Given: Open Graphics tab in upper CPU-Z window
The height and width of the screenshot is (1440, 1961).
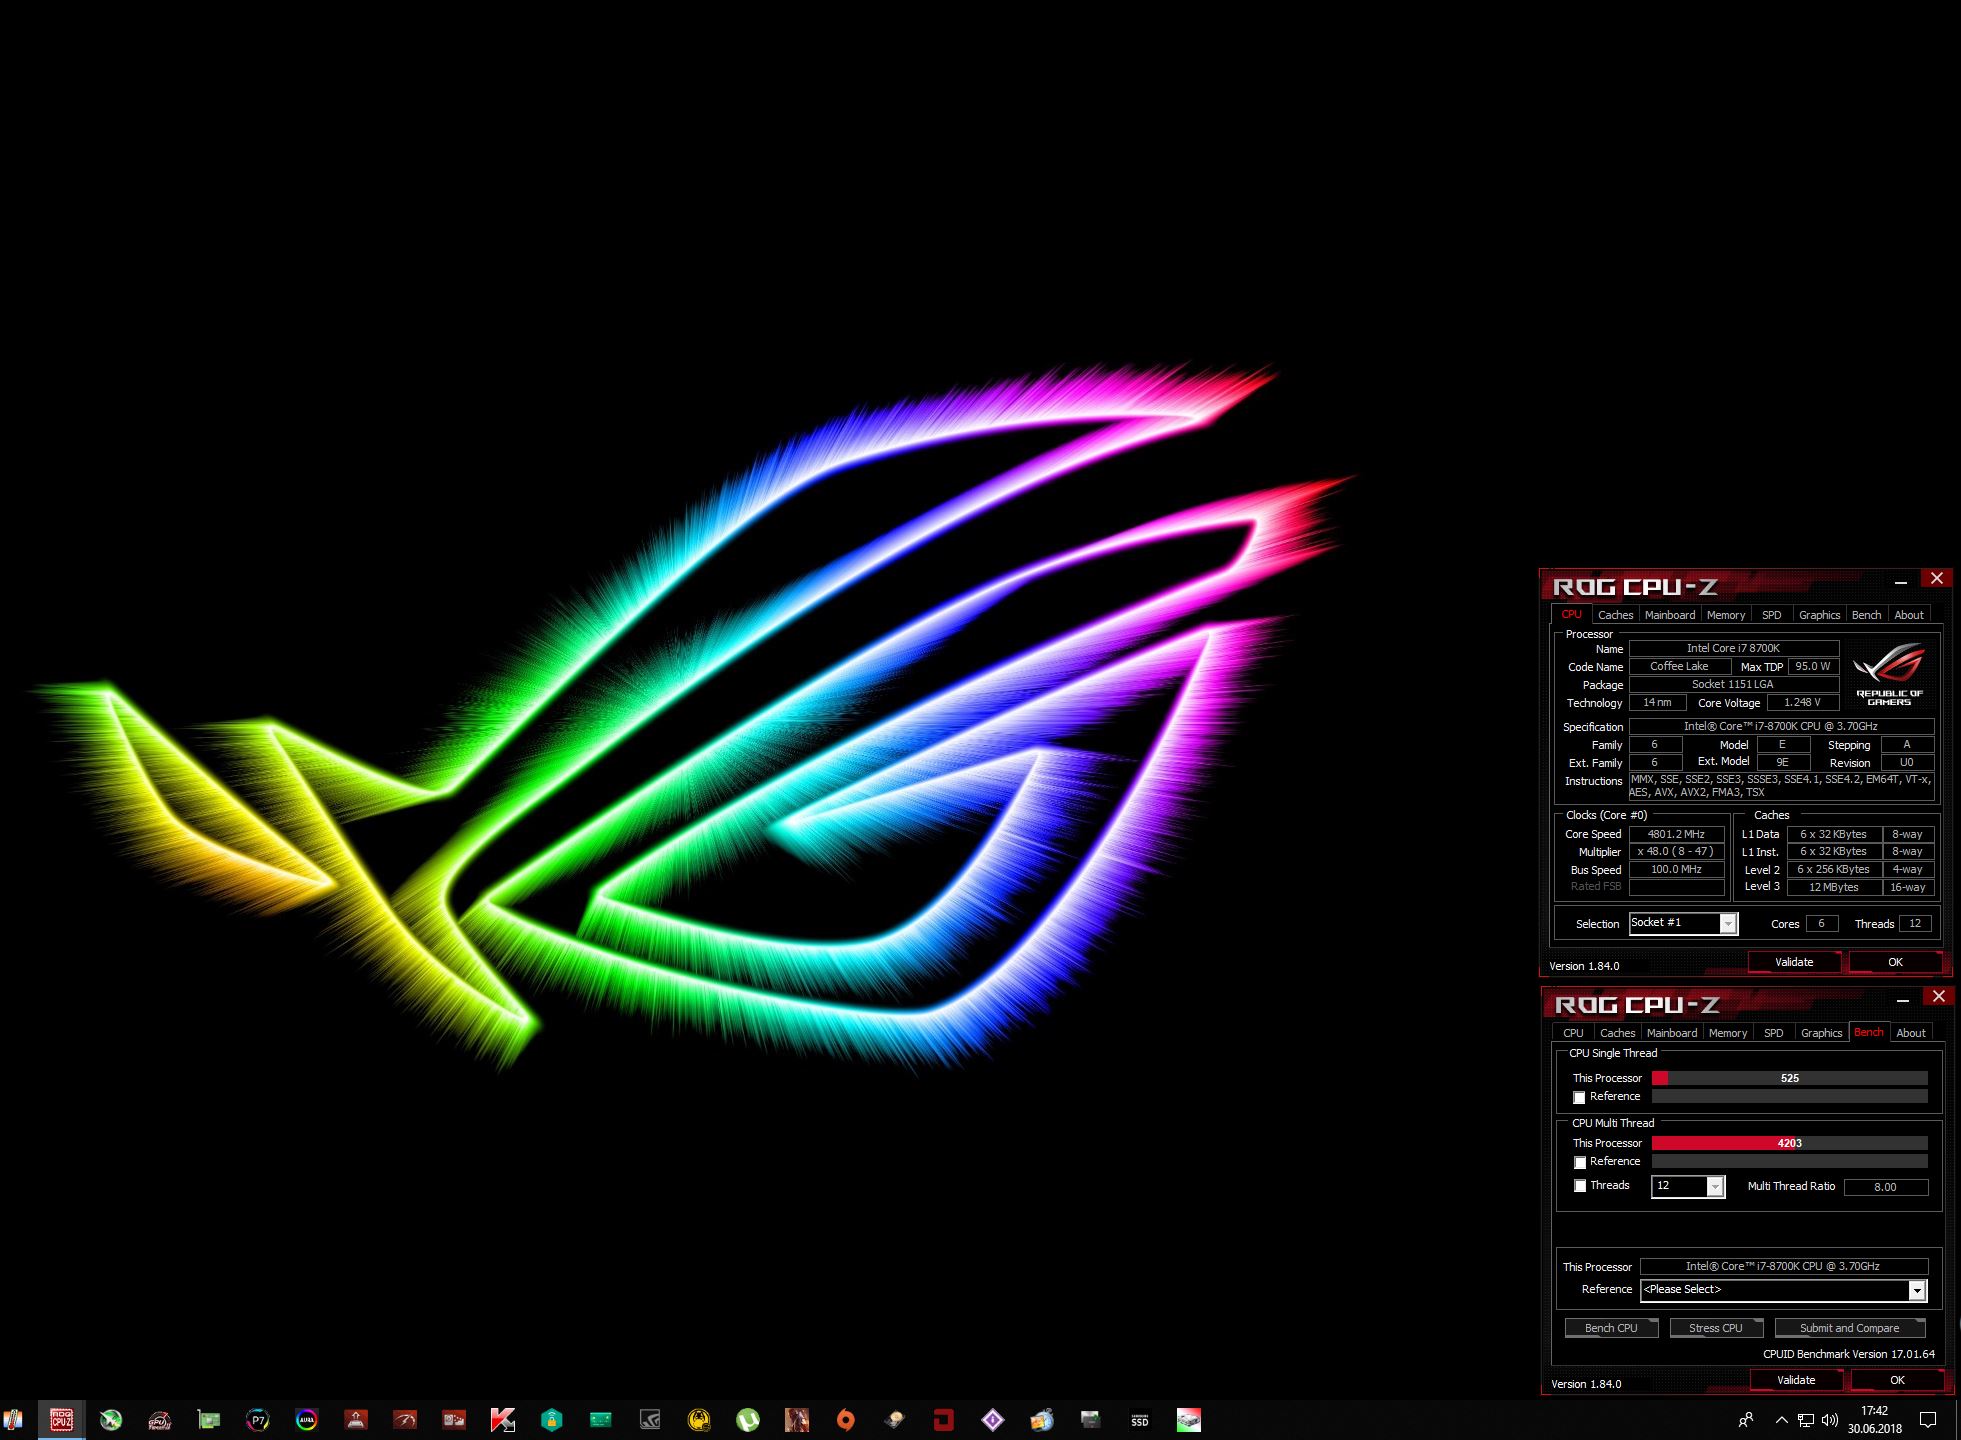Looking at the screenshot, I should coord(1819,615).
